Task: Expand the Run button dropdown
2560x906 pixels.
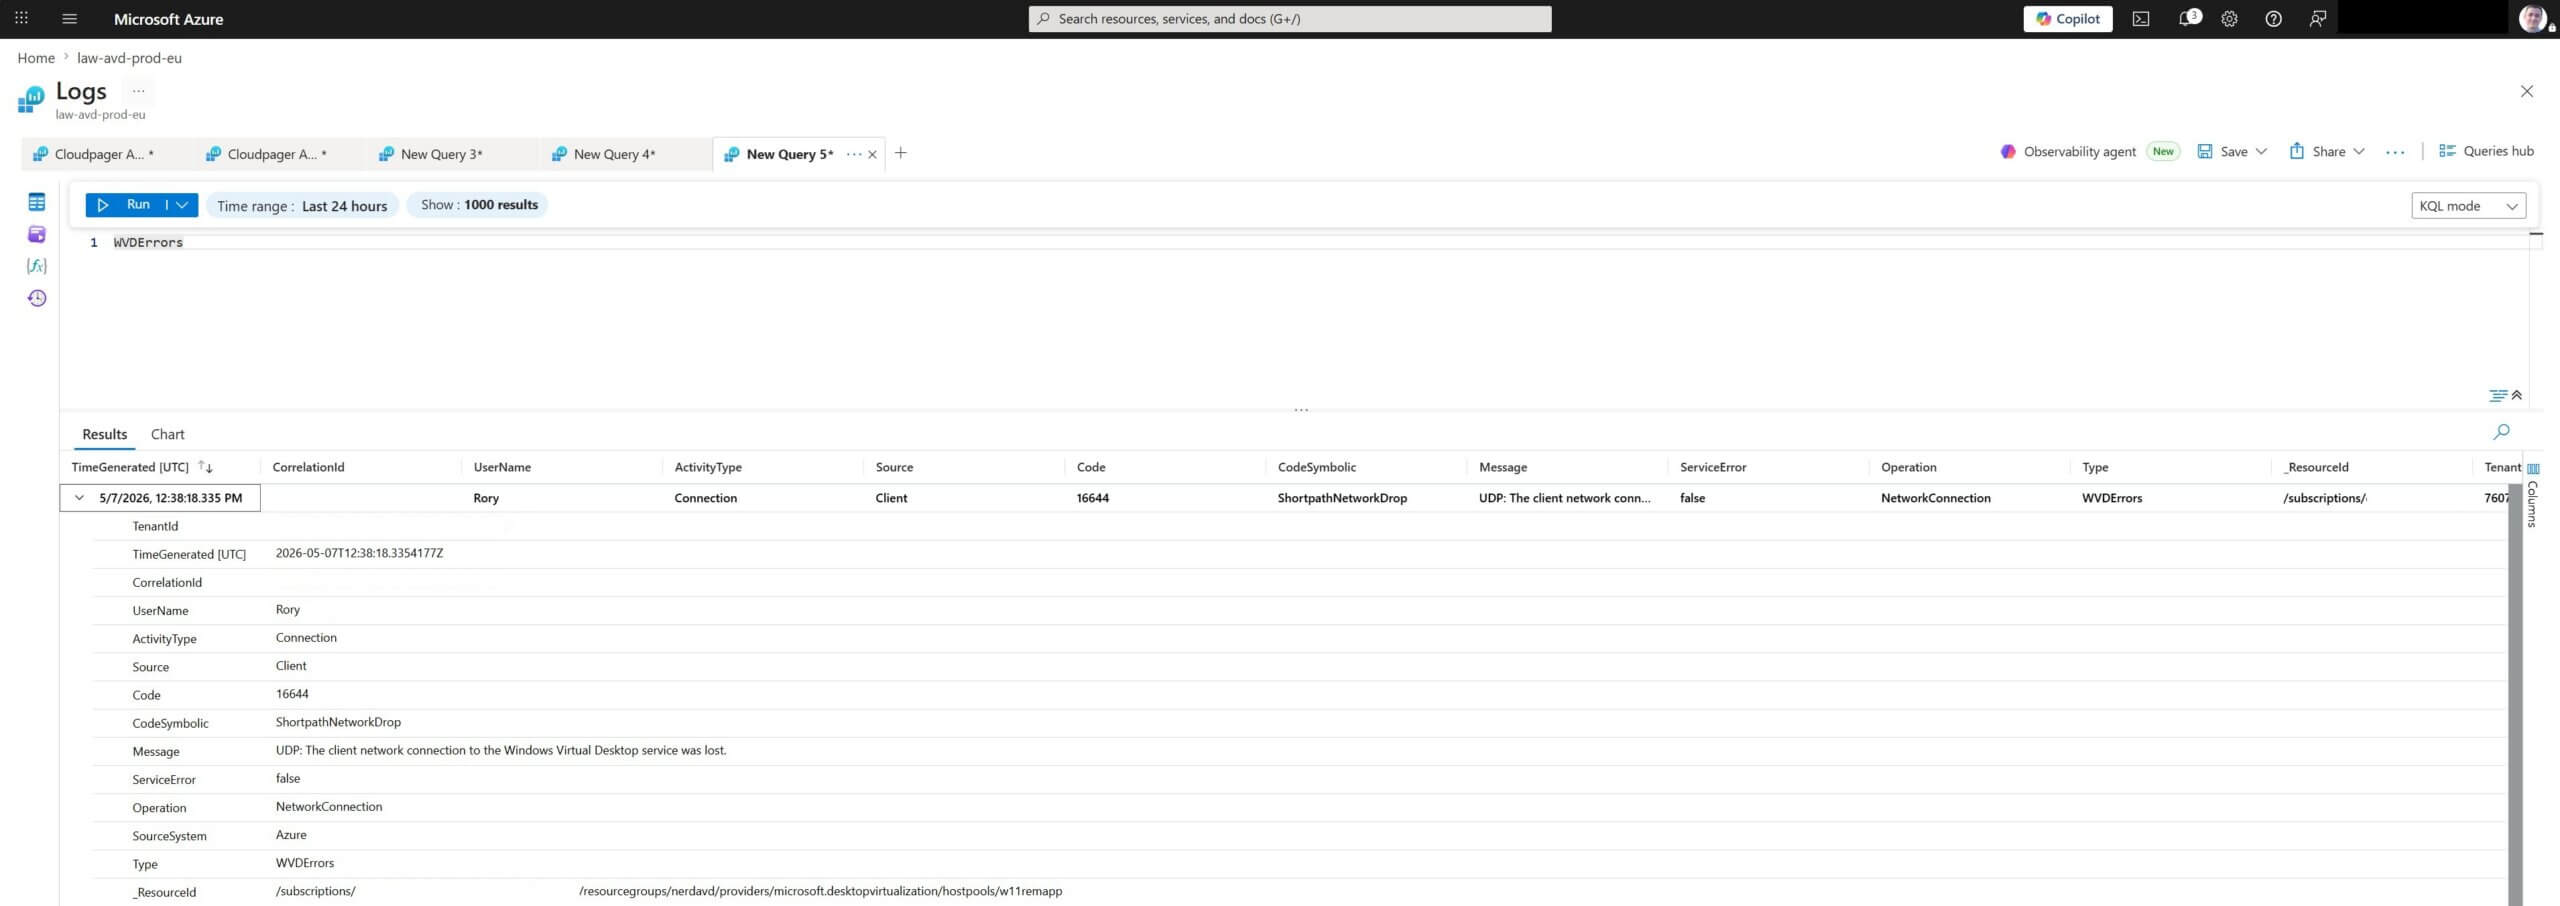Action: click(182, 204)
